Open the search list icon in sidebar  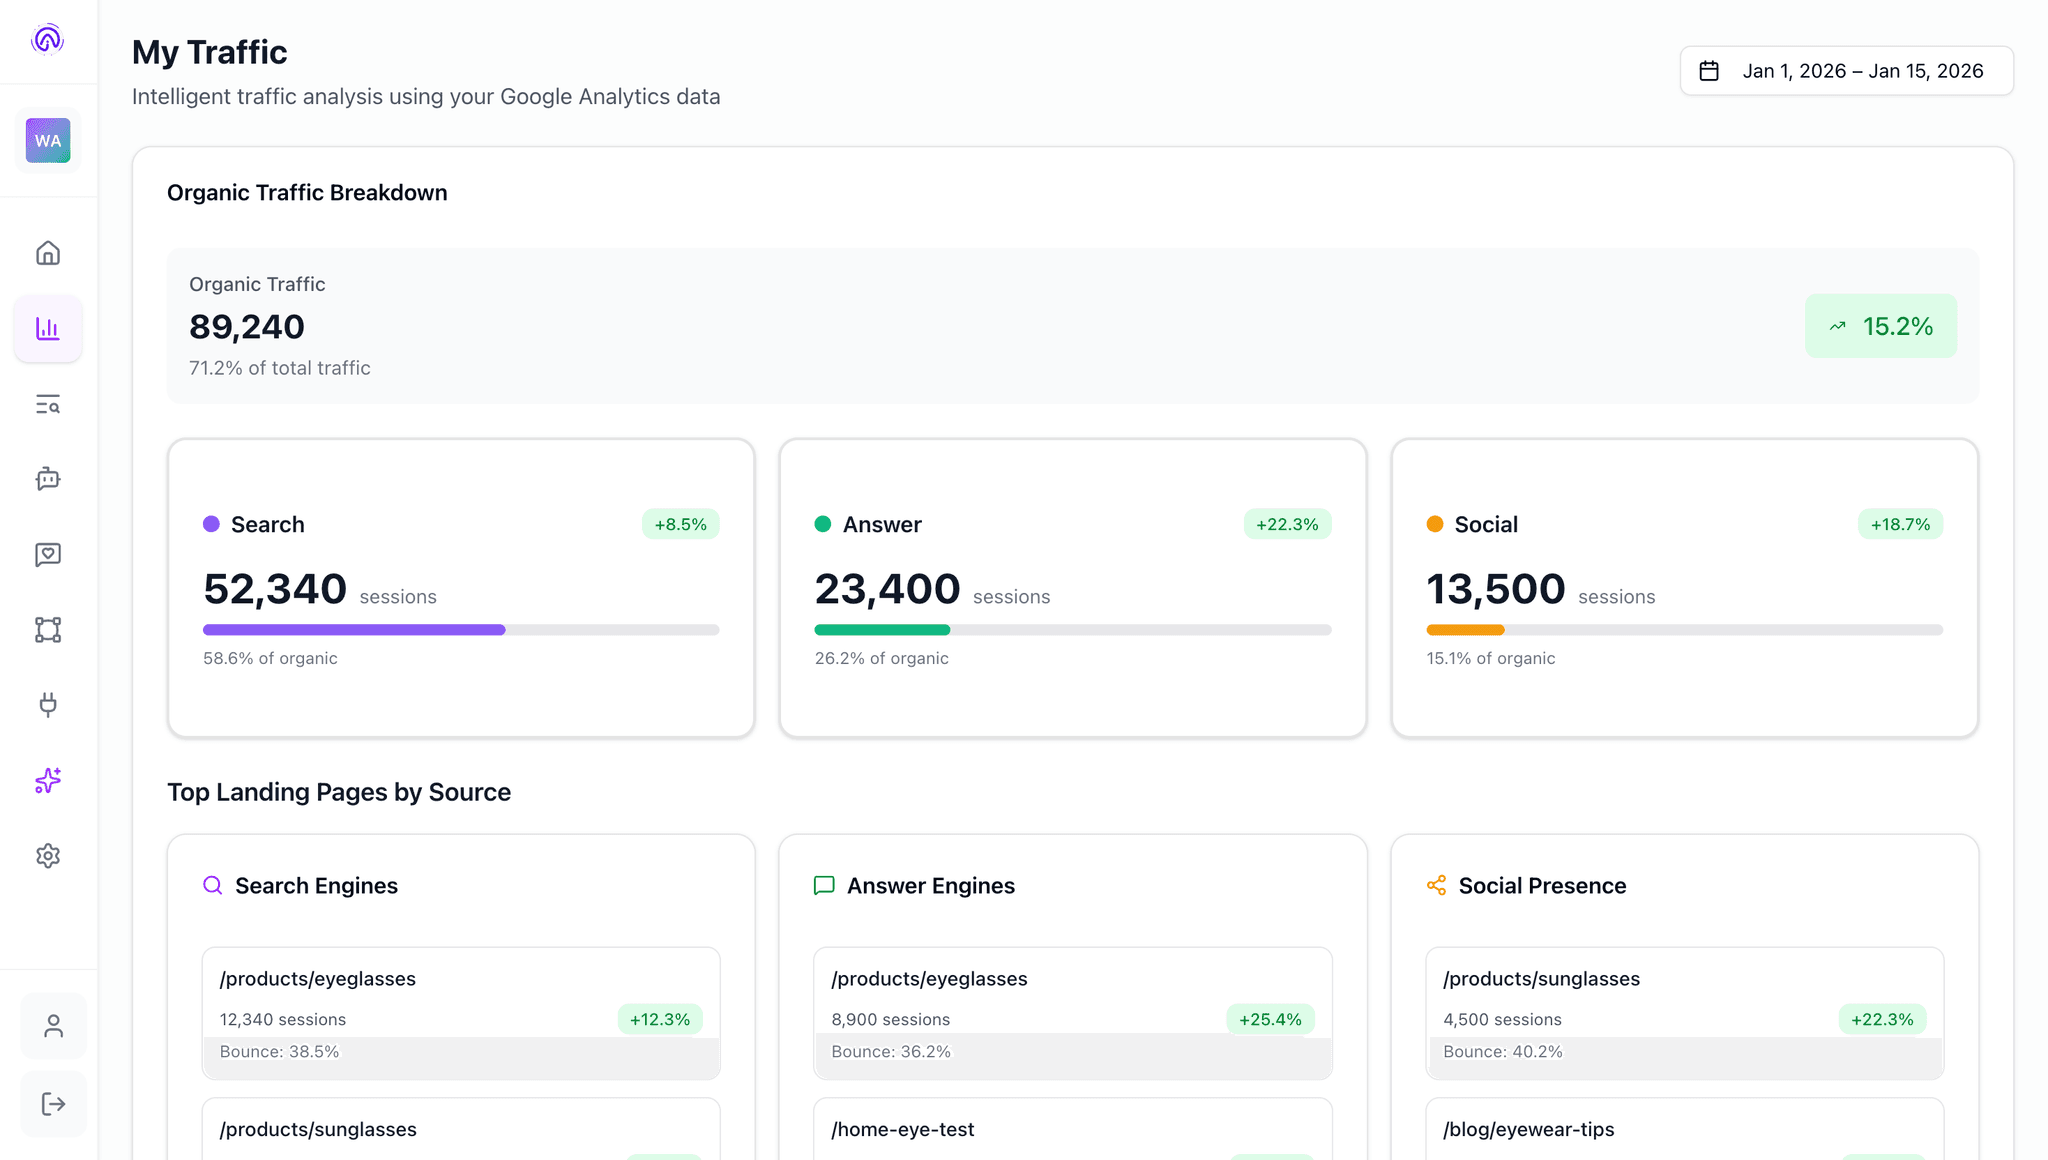pos(48,404)
